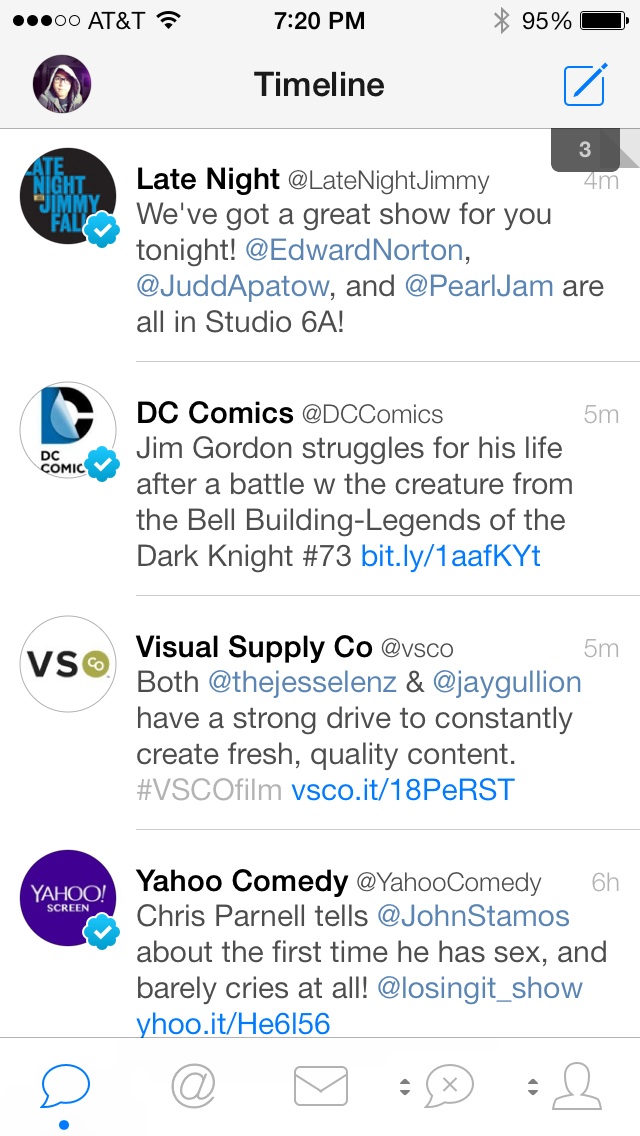
Task: Tap the account avatar in header
Action: [62, 84]
